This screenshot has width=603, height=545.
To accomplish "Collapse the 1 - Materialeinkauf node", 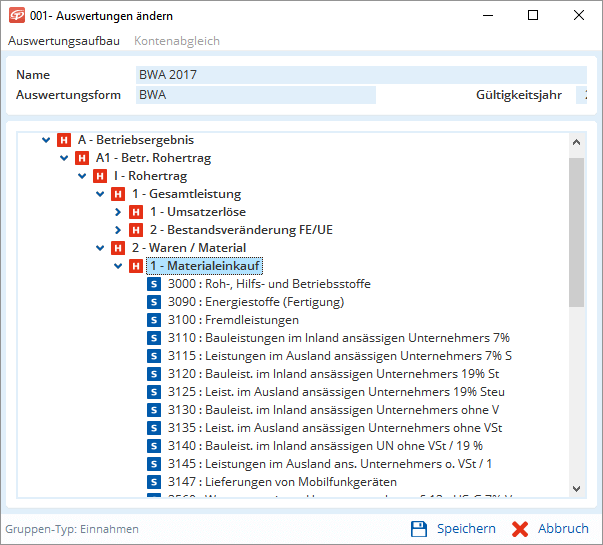I will (118, 266).
